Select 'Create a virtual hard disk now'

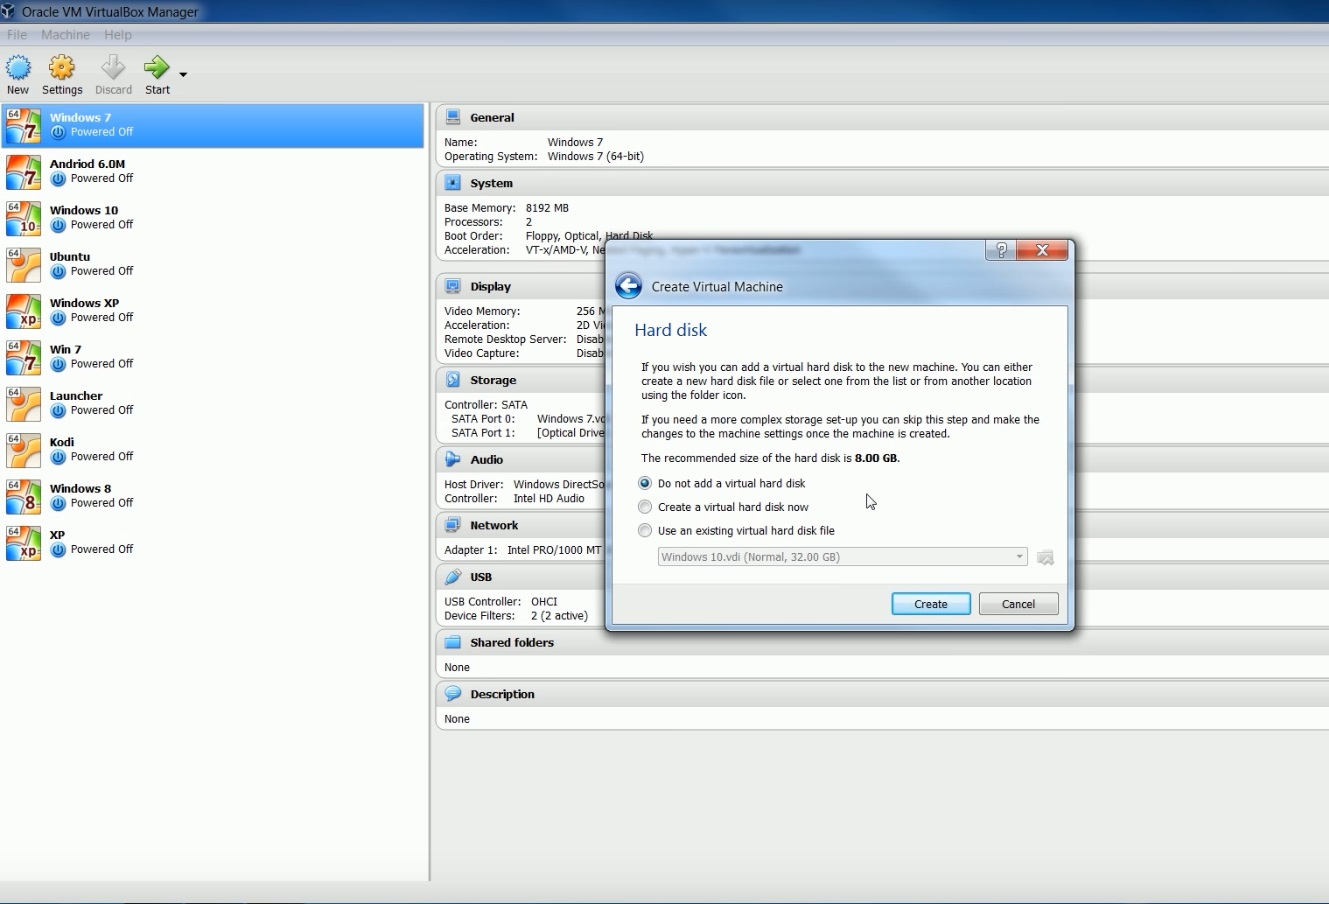(724, 507)
